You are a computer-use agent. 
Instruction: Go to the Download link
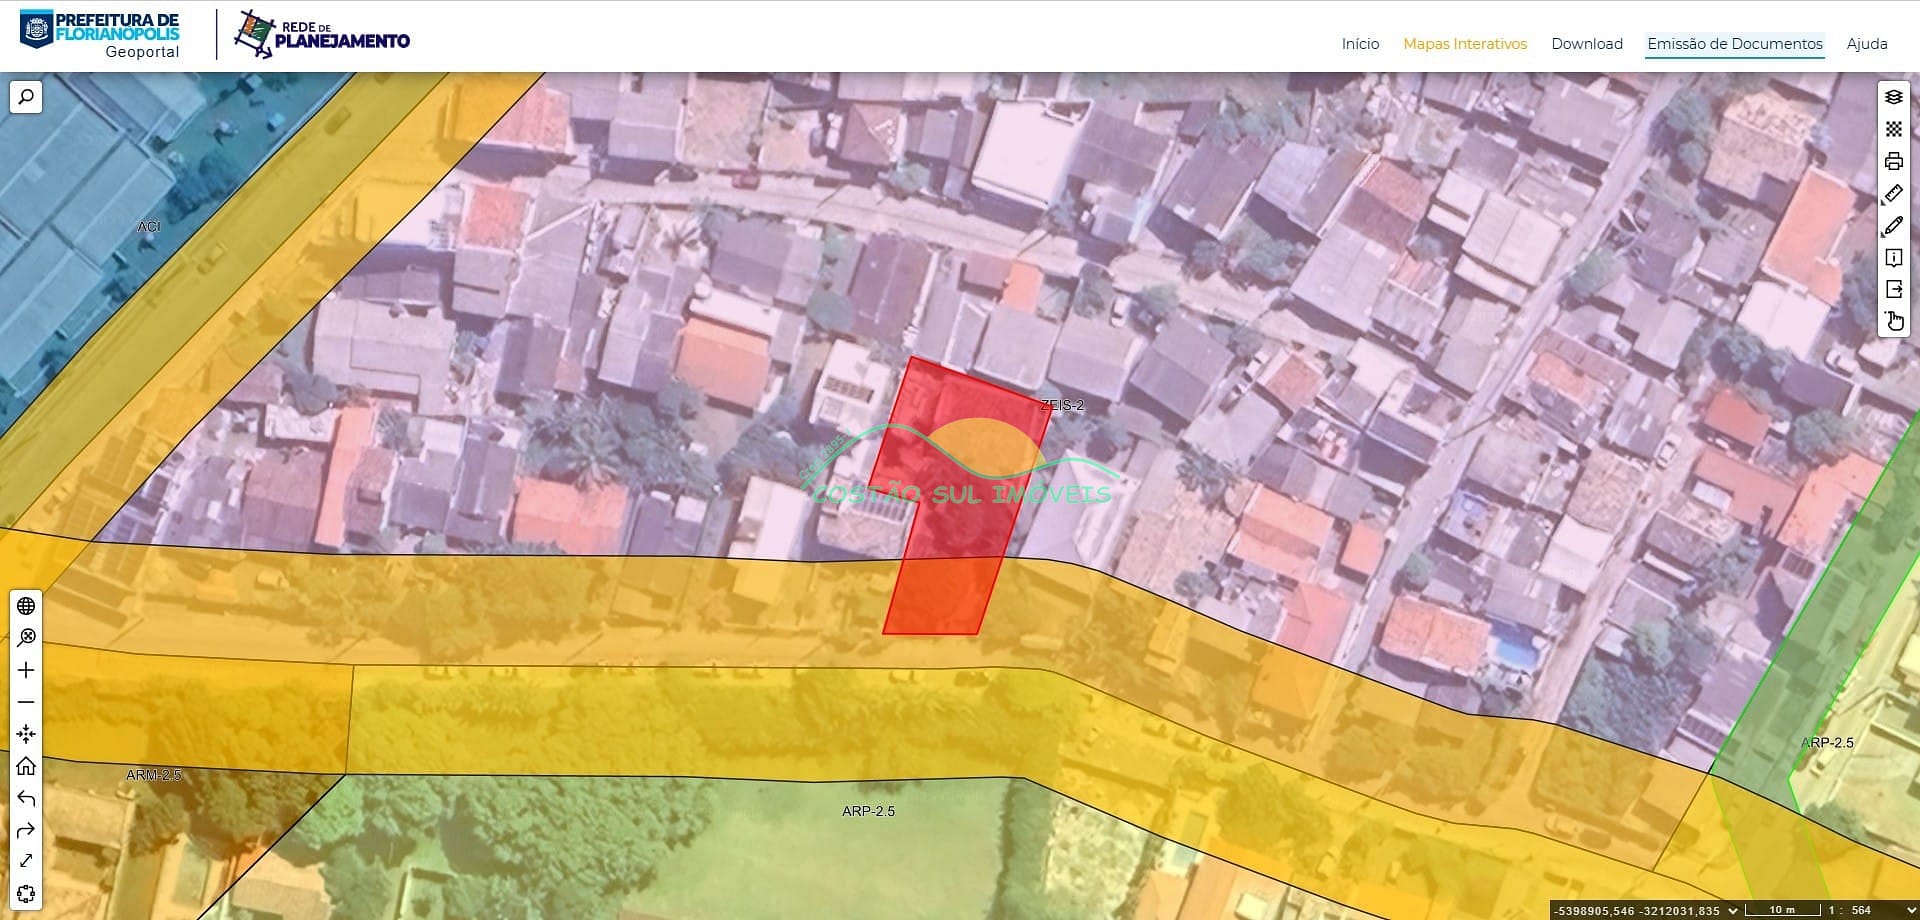coord(1586,44)
